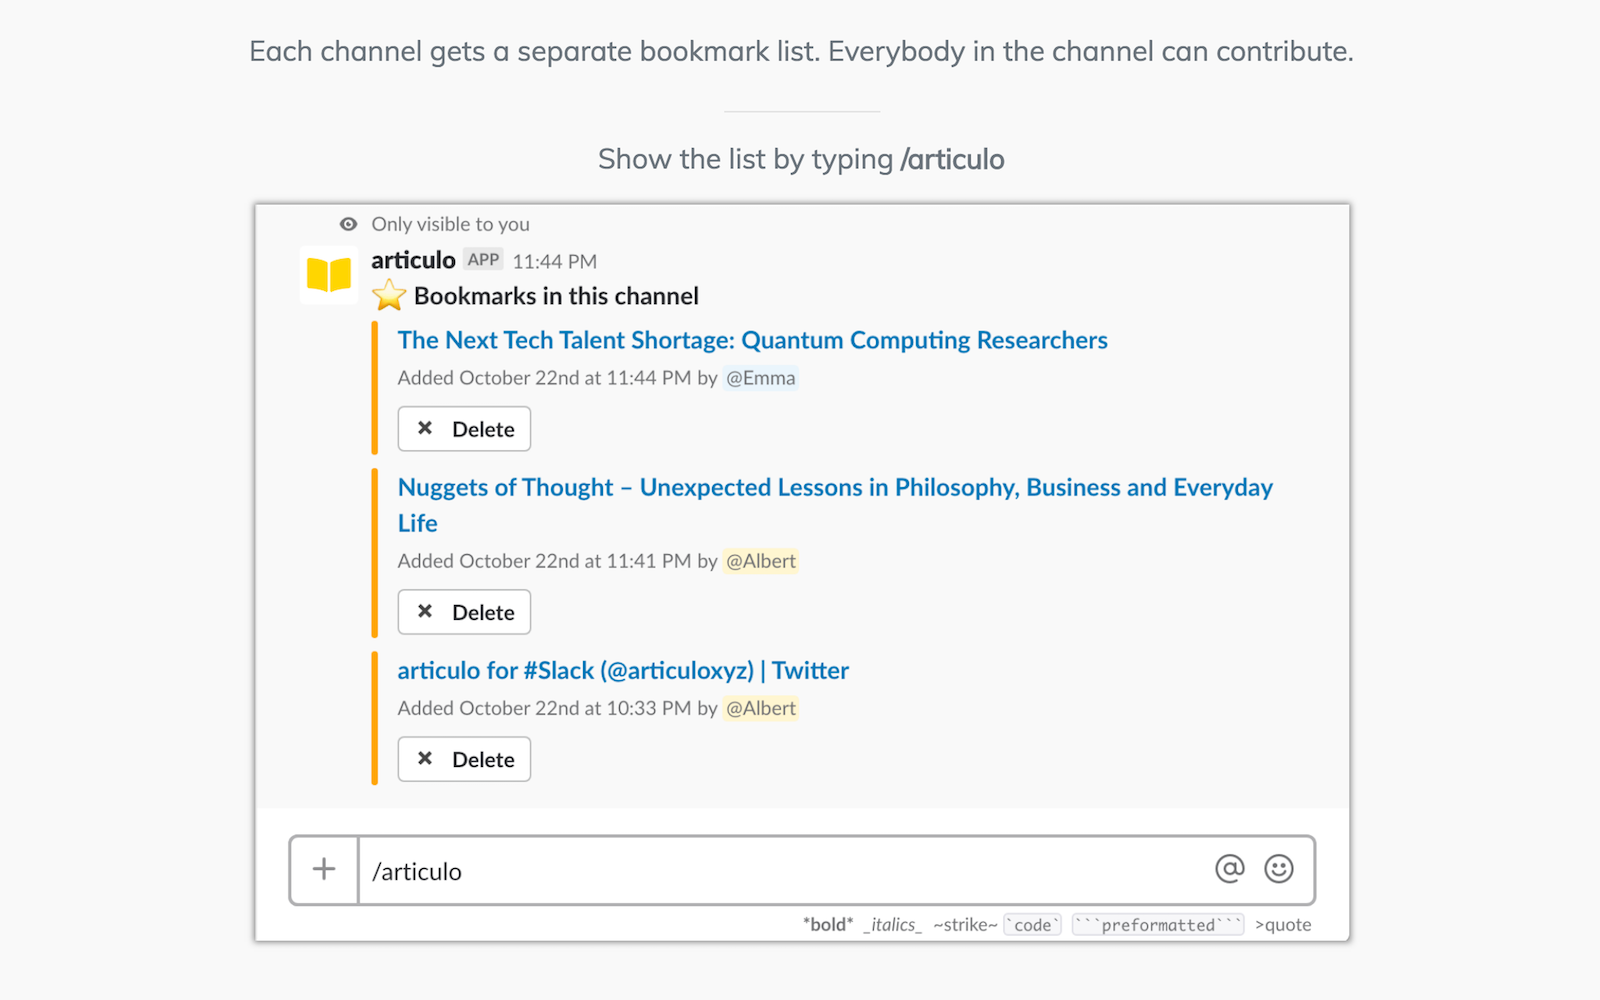
Task: Click the _italics_ formatting hint
Action: point(893,925)
